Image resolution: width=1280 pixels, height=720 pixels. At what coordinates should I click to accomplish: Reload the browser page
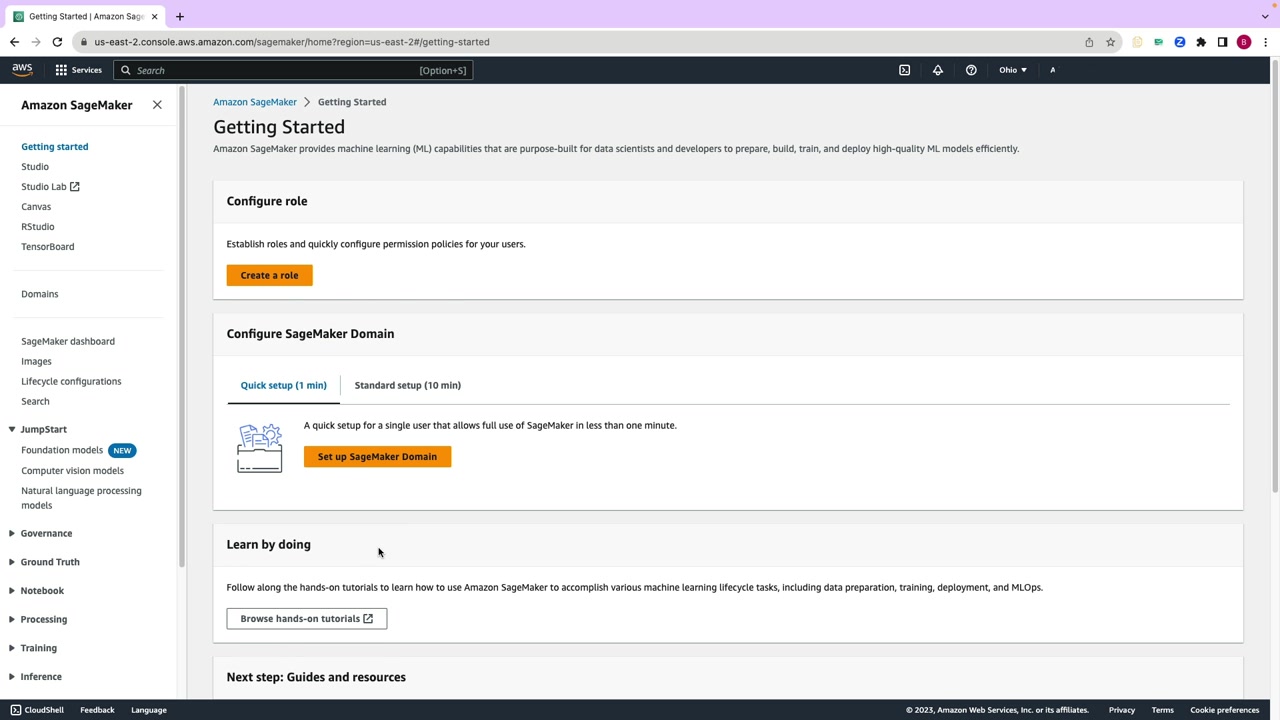(x=57, y=42)
